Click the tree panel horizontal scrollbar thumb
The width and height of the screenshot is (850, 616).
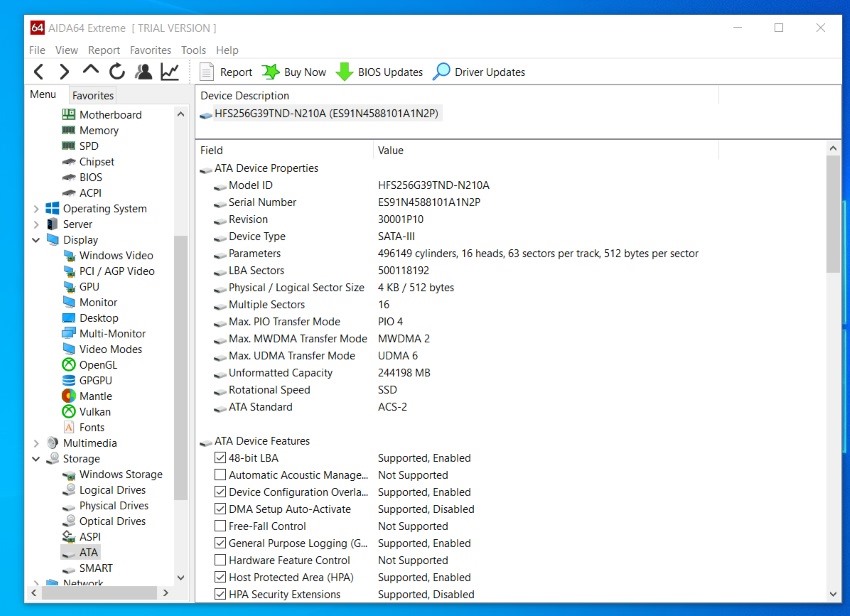pyautogui.click(x=99, y=593)
